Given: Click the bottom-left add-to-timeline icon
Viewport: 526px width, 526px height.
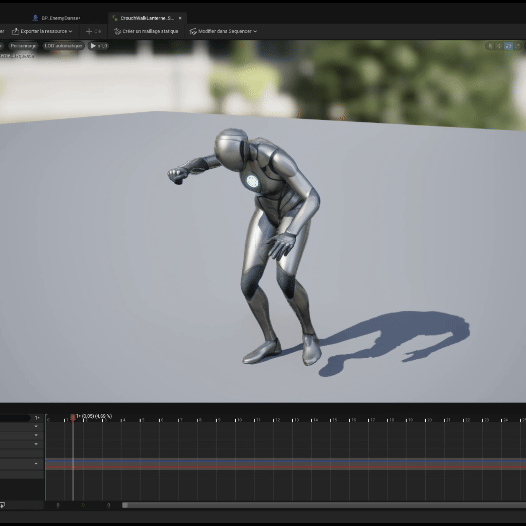Looking at the screenshot, I should pos(2,505).
